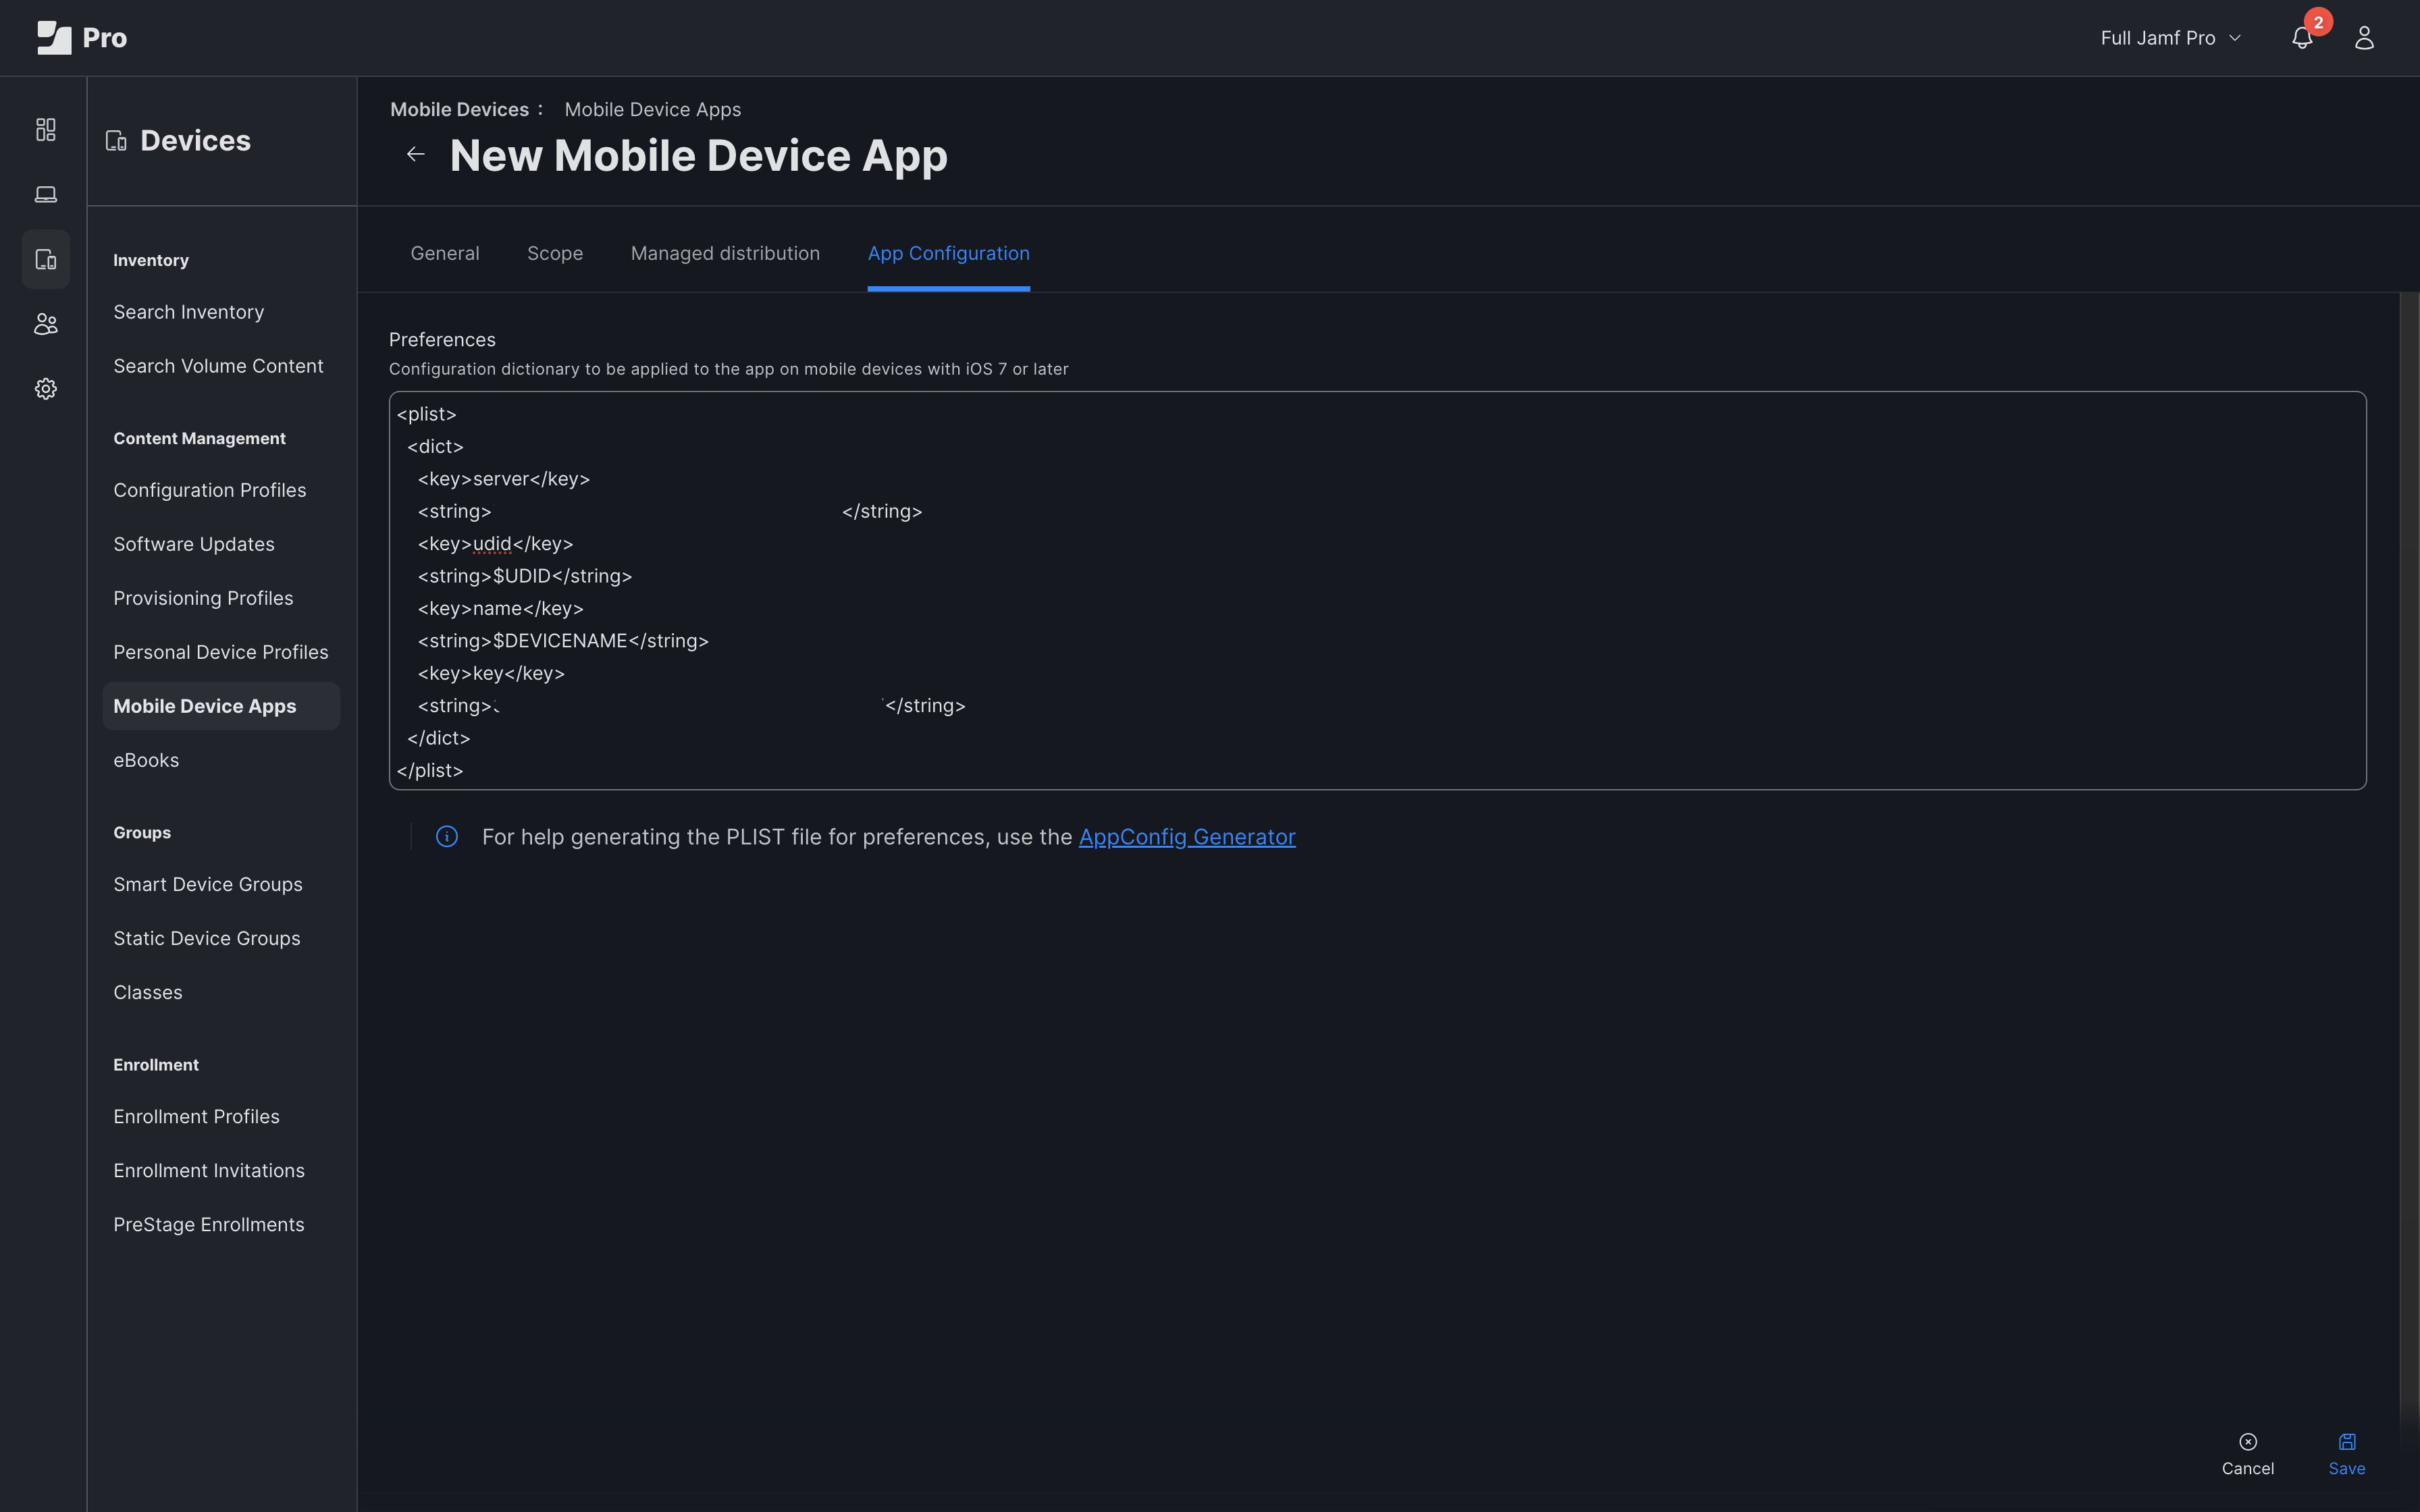2420x1512 pixels.
Task: Click the $DEVICENAME string line
Action: pyautogui.click(x=563, y=641)
